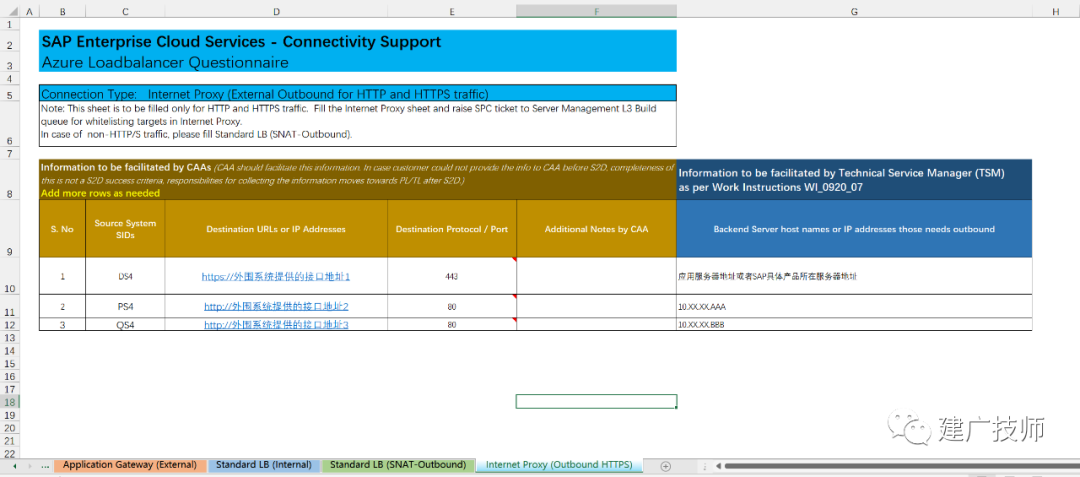Click 'Backend Server host names' header cell
The image size is (1080, 477).
854,229
